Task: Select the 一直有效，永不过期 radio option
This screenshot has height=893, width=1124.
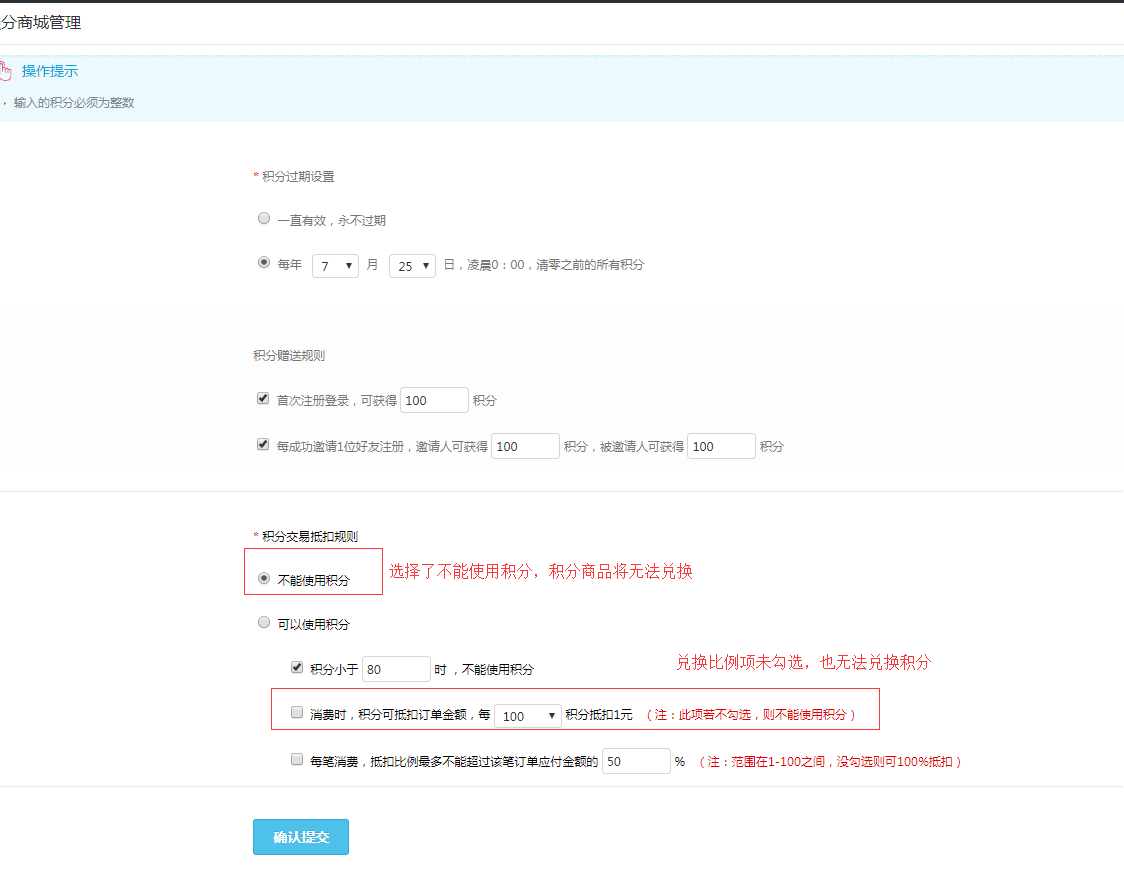Action: (x=264, y=218)
